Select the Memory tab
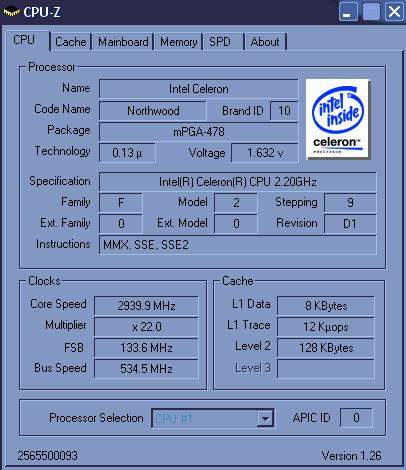 (178, 42)
